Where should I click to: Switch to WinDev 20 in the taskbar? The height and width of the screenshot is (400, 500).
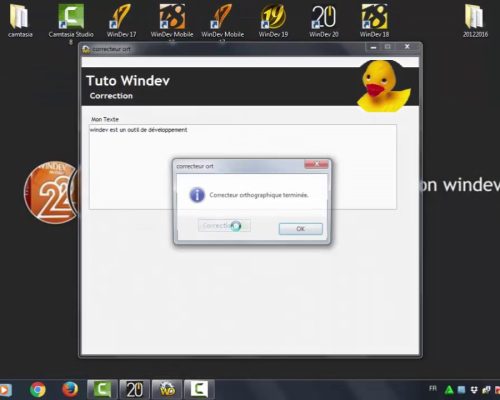click(135, 389)
